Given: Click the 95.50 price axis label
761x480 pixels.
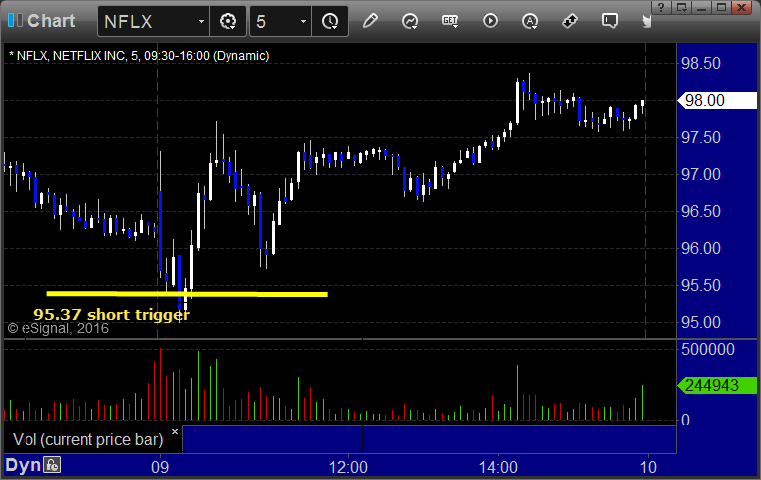Looking at the screenshot, I should coord(700,285).
